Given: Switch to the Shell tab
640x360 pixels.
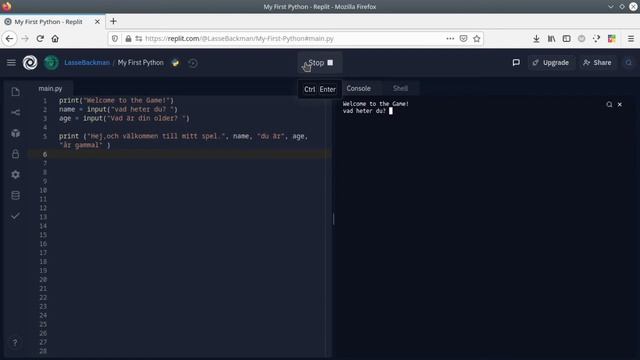Looking at the screenshot, I should [400, 88].
